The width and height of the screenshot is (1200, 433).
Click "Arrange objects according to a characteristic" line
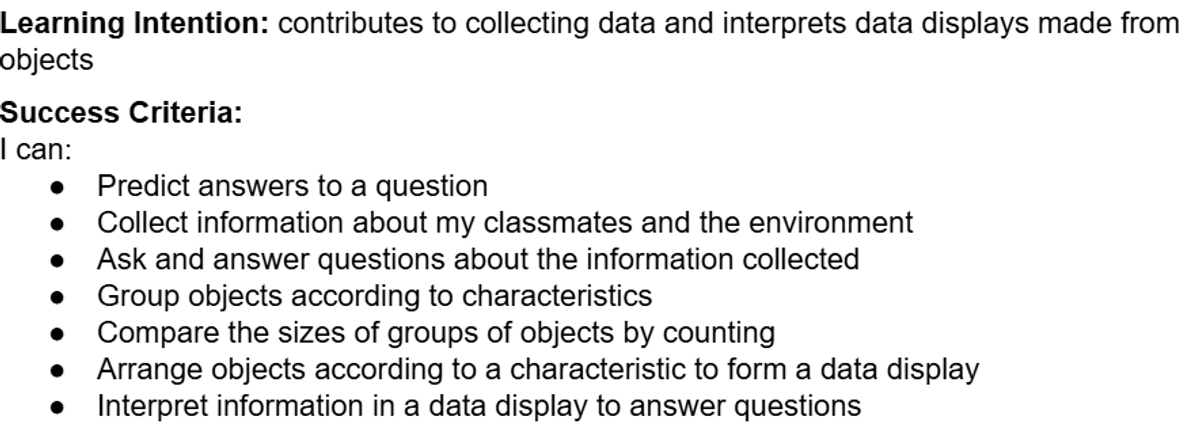(537, 370)
